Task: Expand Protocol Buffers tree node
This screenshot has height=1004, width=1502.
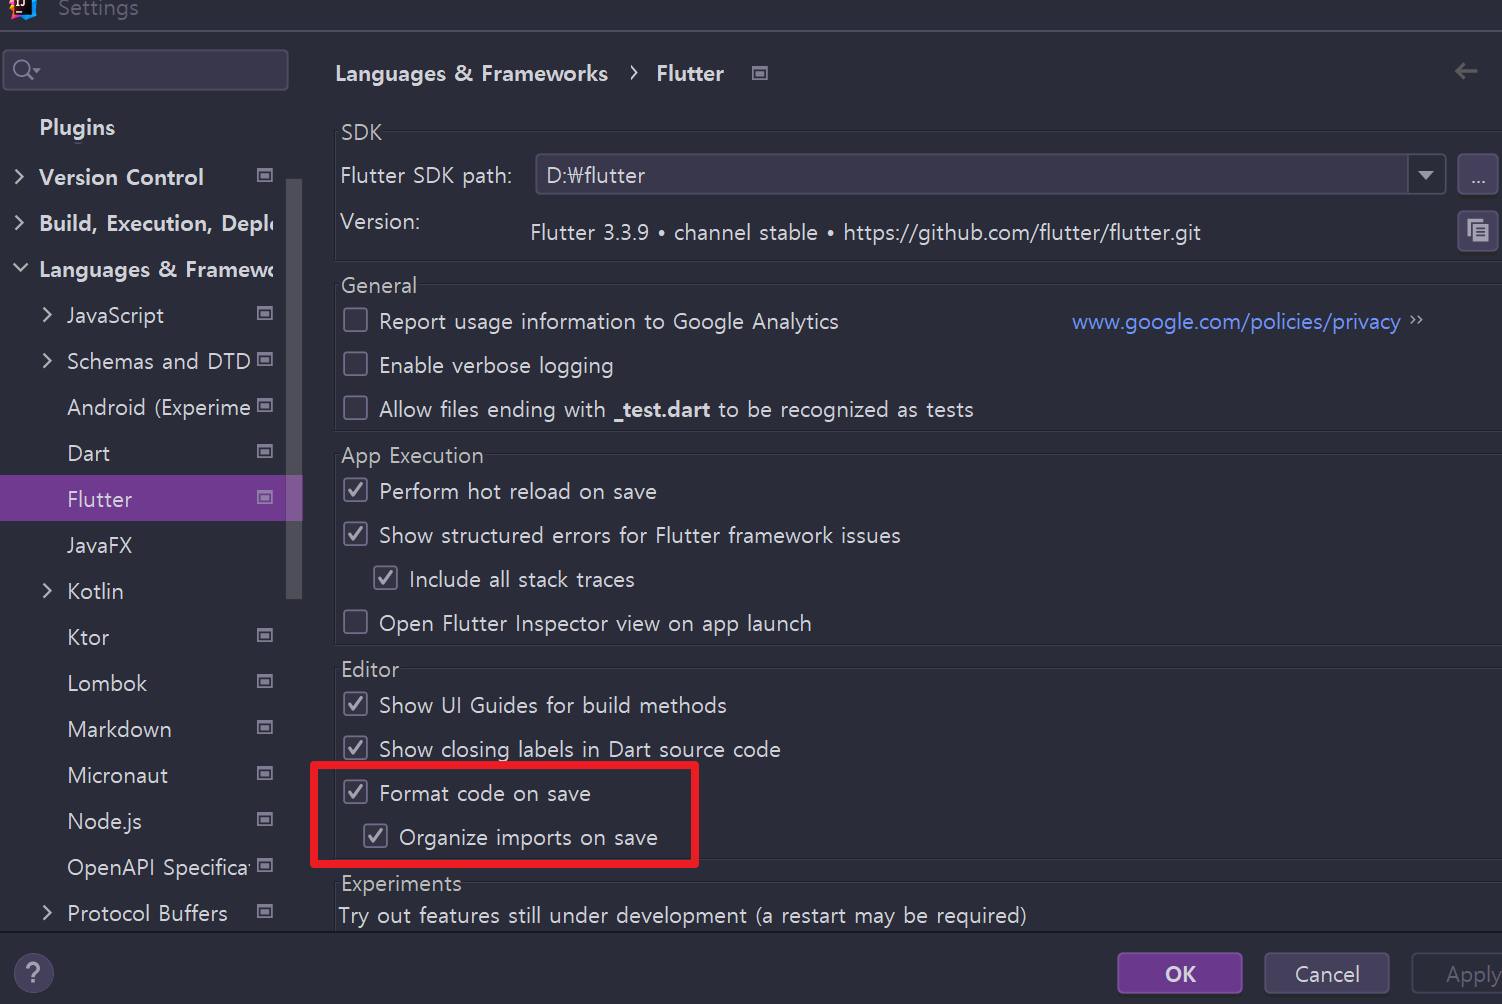Action: click(x=47, y=913)
